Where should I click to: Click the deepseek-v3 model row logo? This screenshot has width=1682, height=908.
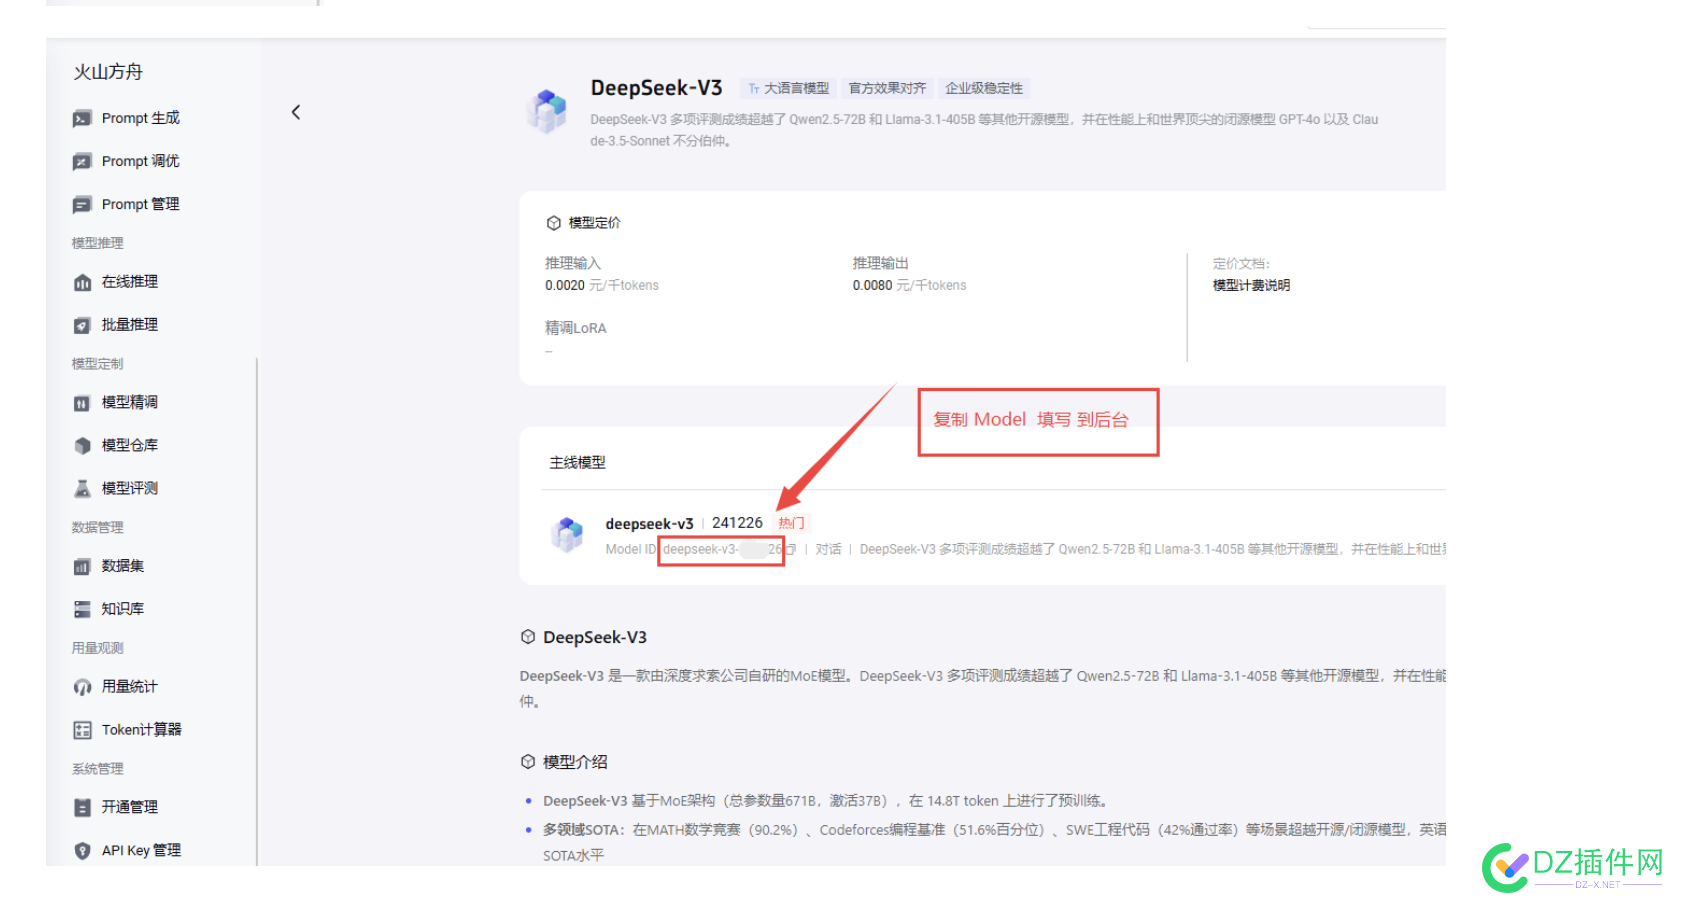(x=567, y=535)
